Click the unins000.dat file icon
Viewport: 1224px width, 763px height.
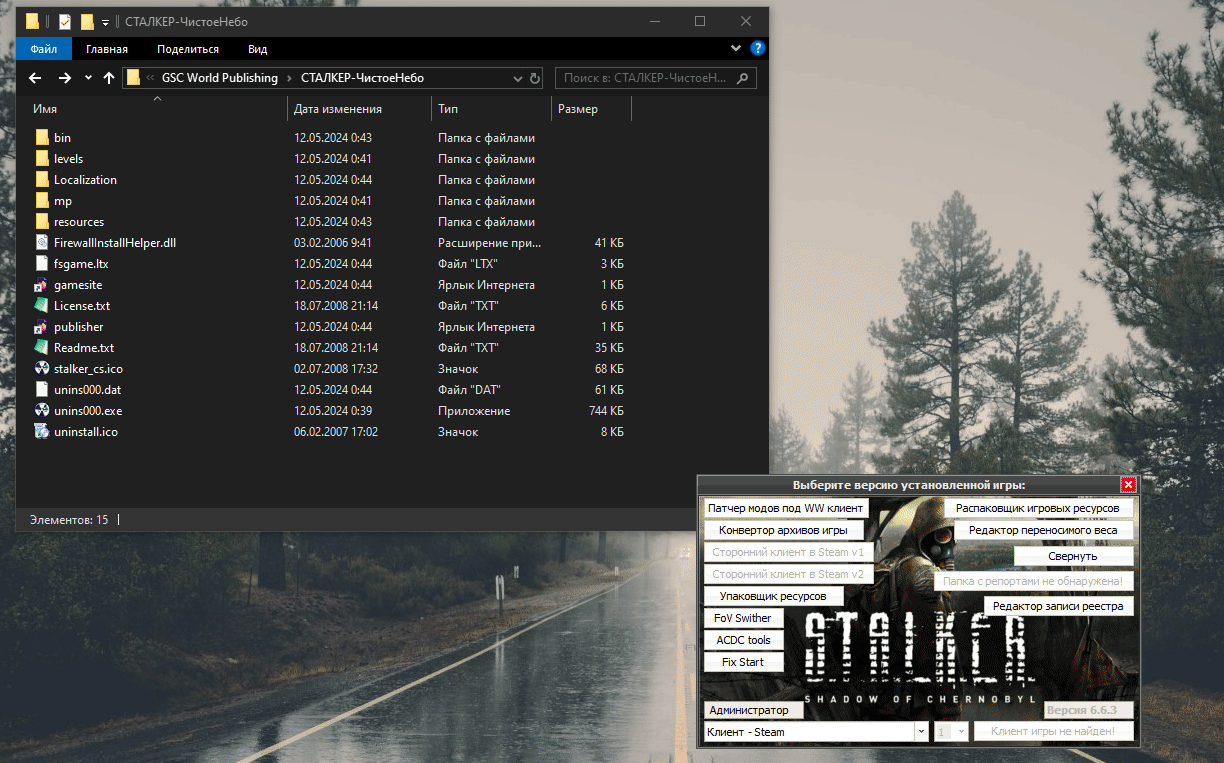click(x=41, y=390)
